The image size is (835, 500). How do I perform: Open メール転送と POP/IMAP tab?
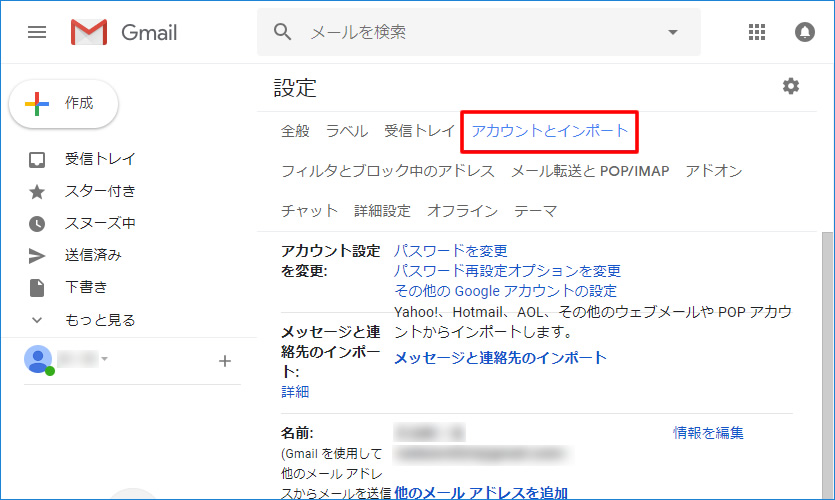point(590,171)
